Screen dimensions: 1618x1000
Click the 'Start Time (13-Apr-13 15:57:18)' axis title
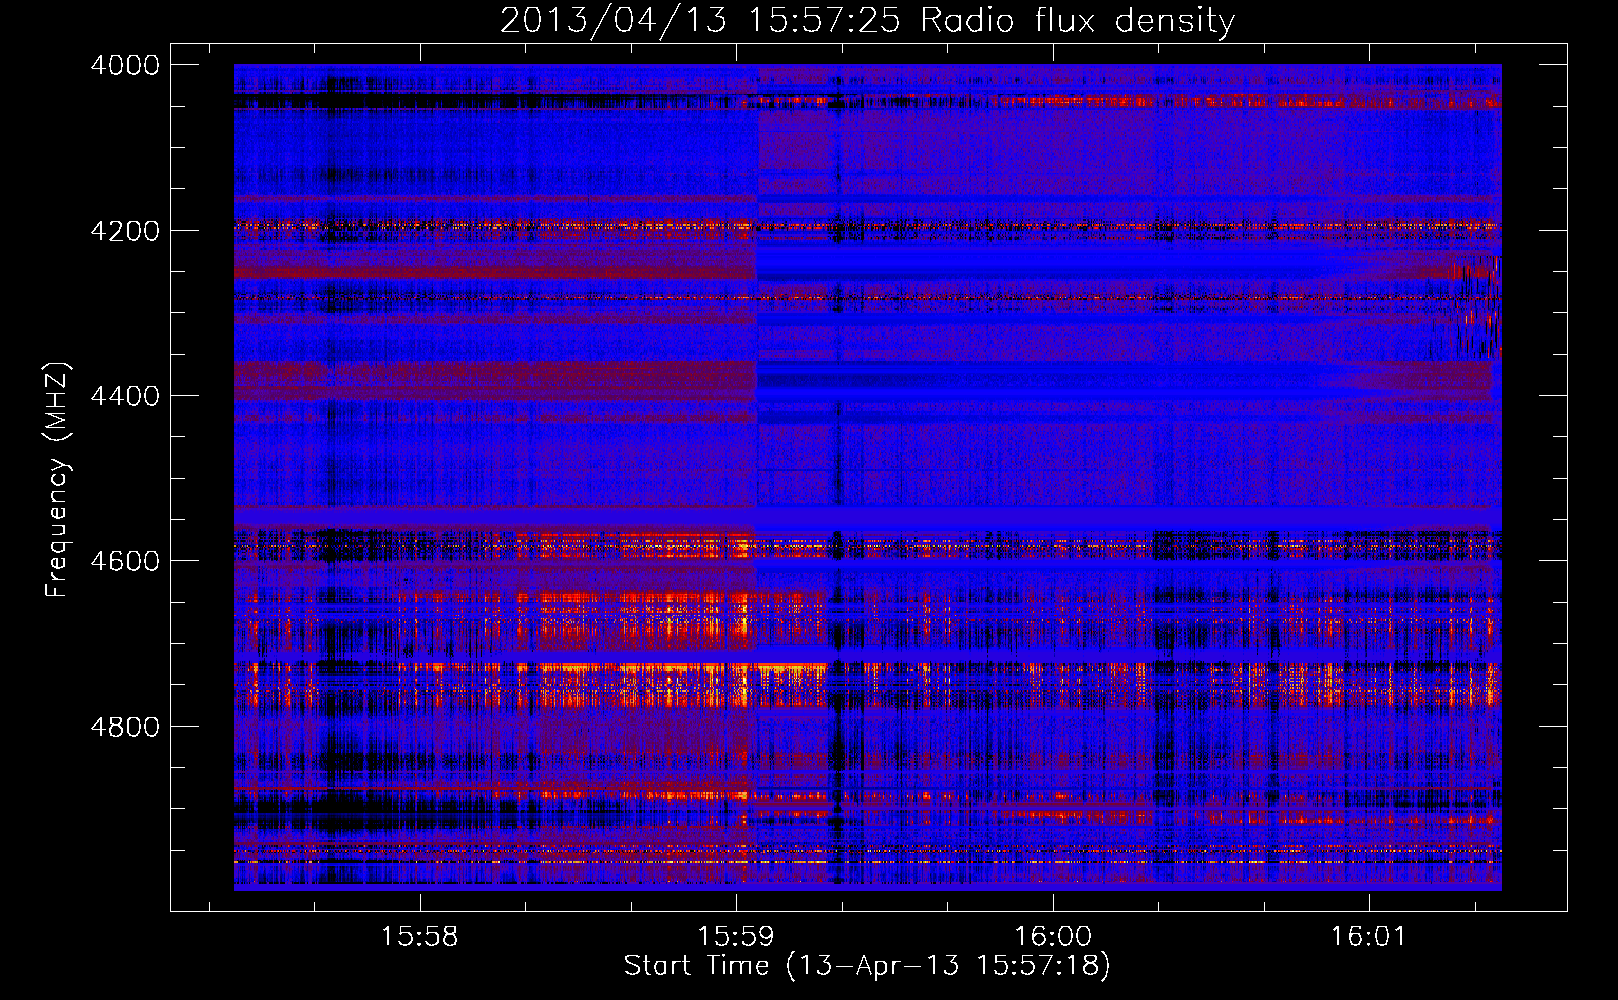coord(867,966)
